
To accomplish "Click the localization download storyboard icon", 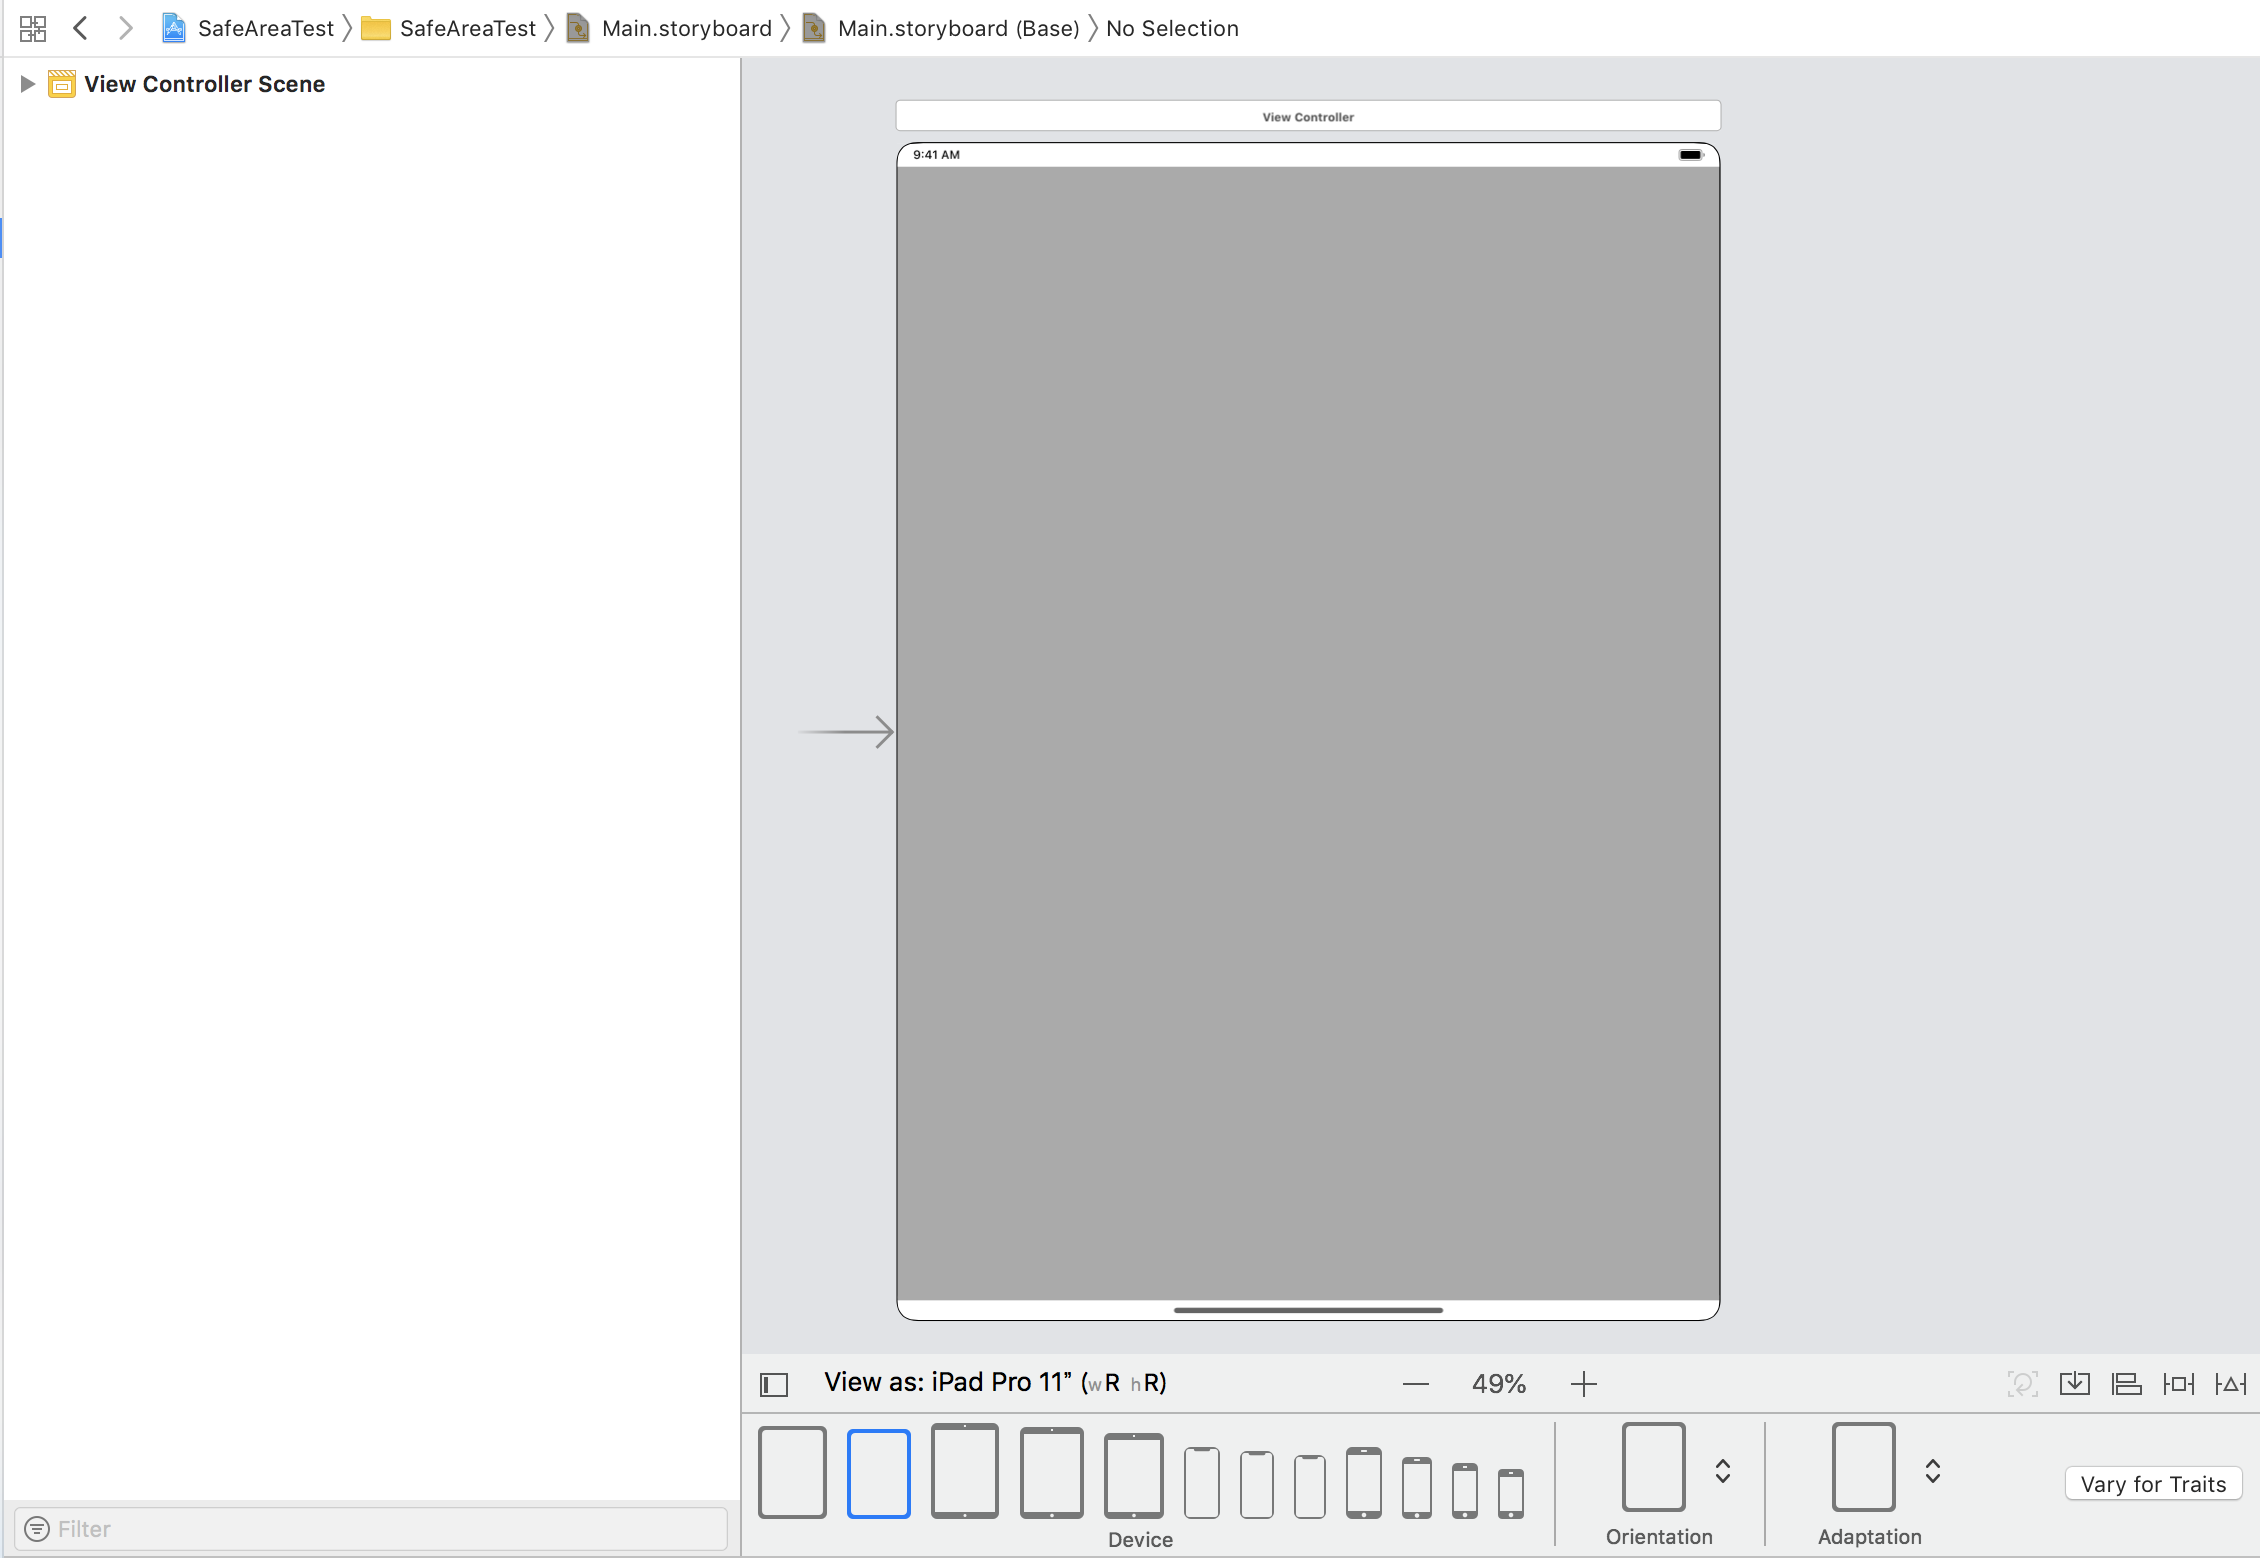I will (2080, 1385).
